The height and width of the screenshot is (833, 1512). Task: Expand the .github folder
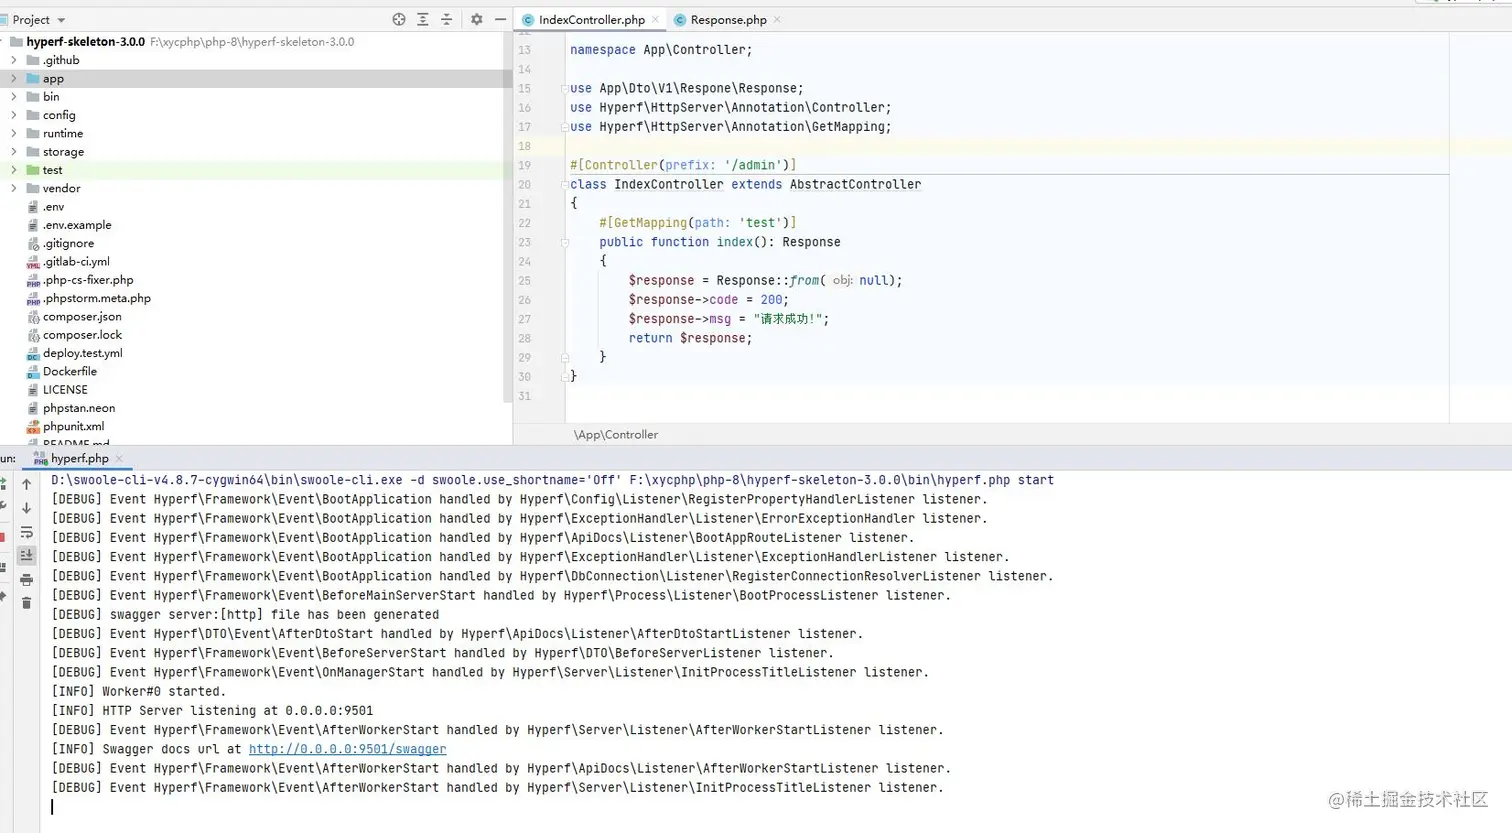(14, 60)
